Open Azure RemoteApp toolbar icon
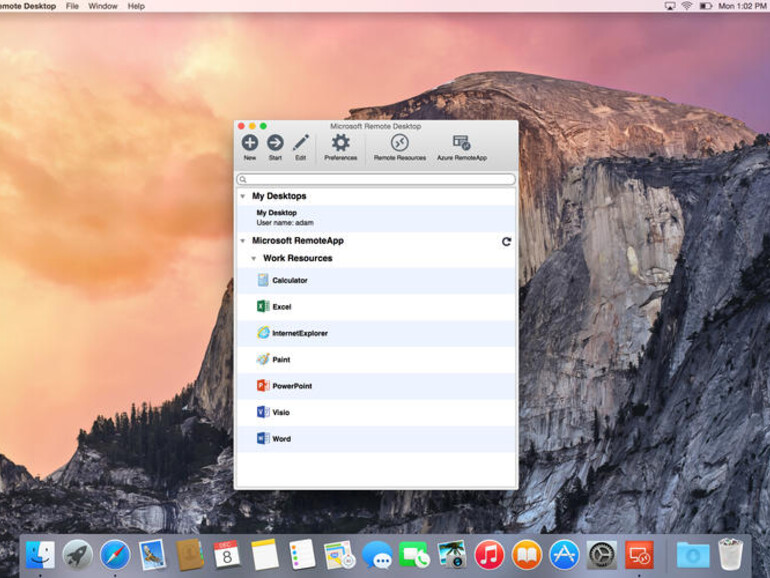770x578 pixels. [462, 143]
